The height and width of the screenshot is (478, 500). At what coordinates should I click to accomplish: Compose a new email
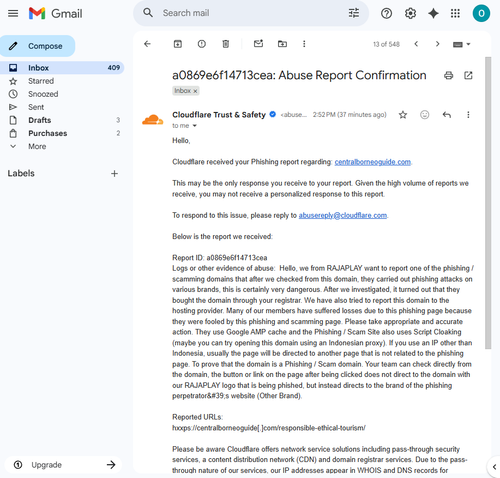[x=38, y=46]
